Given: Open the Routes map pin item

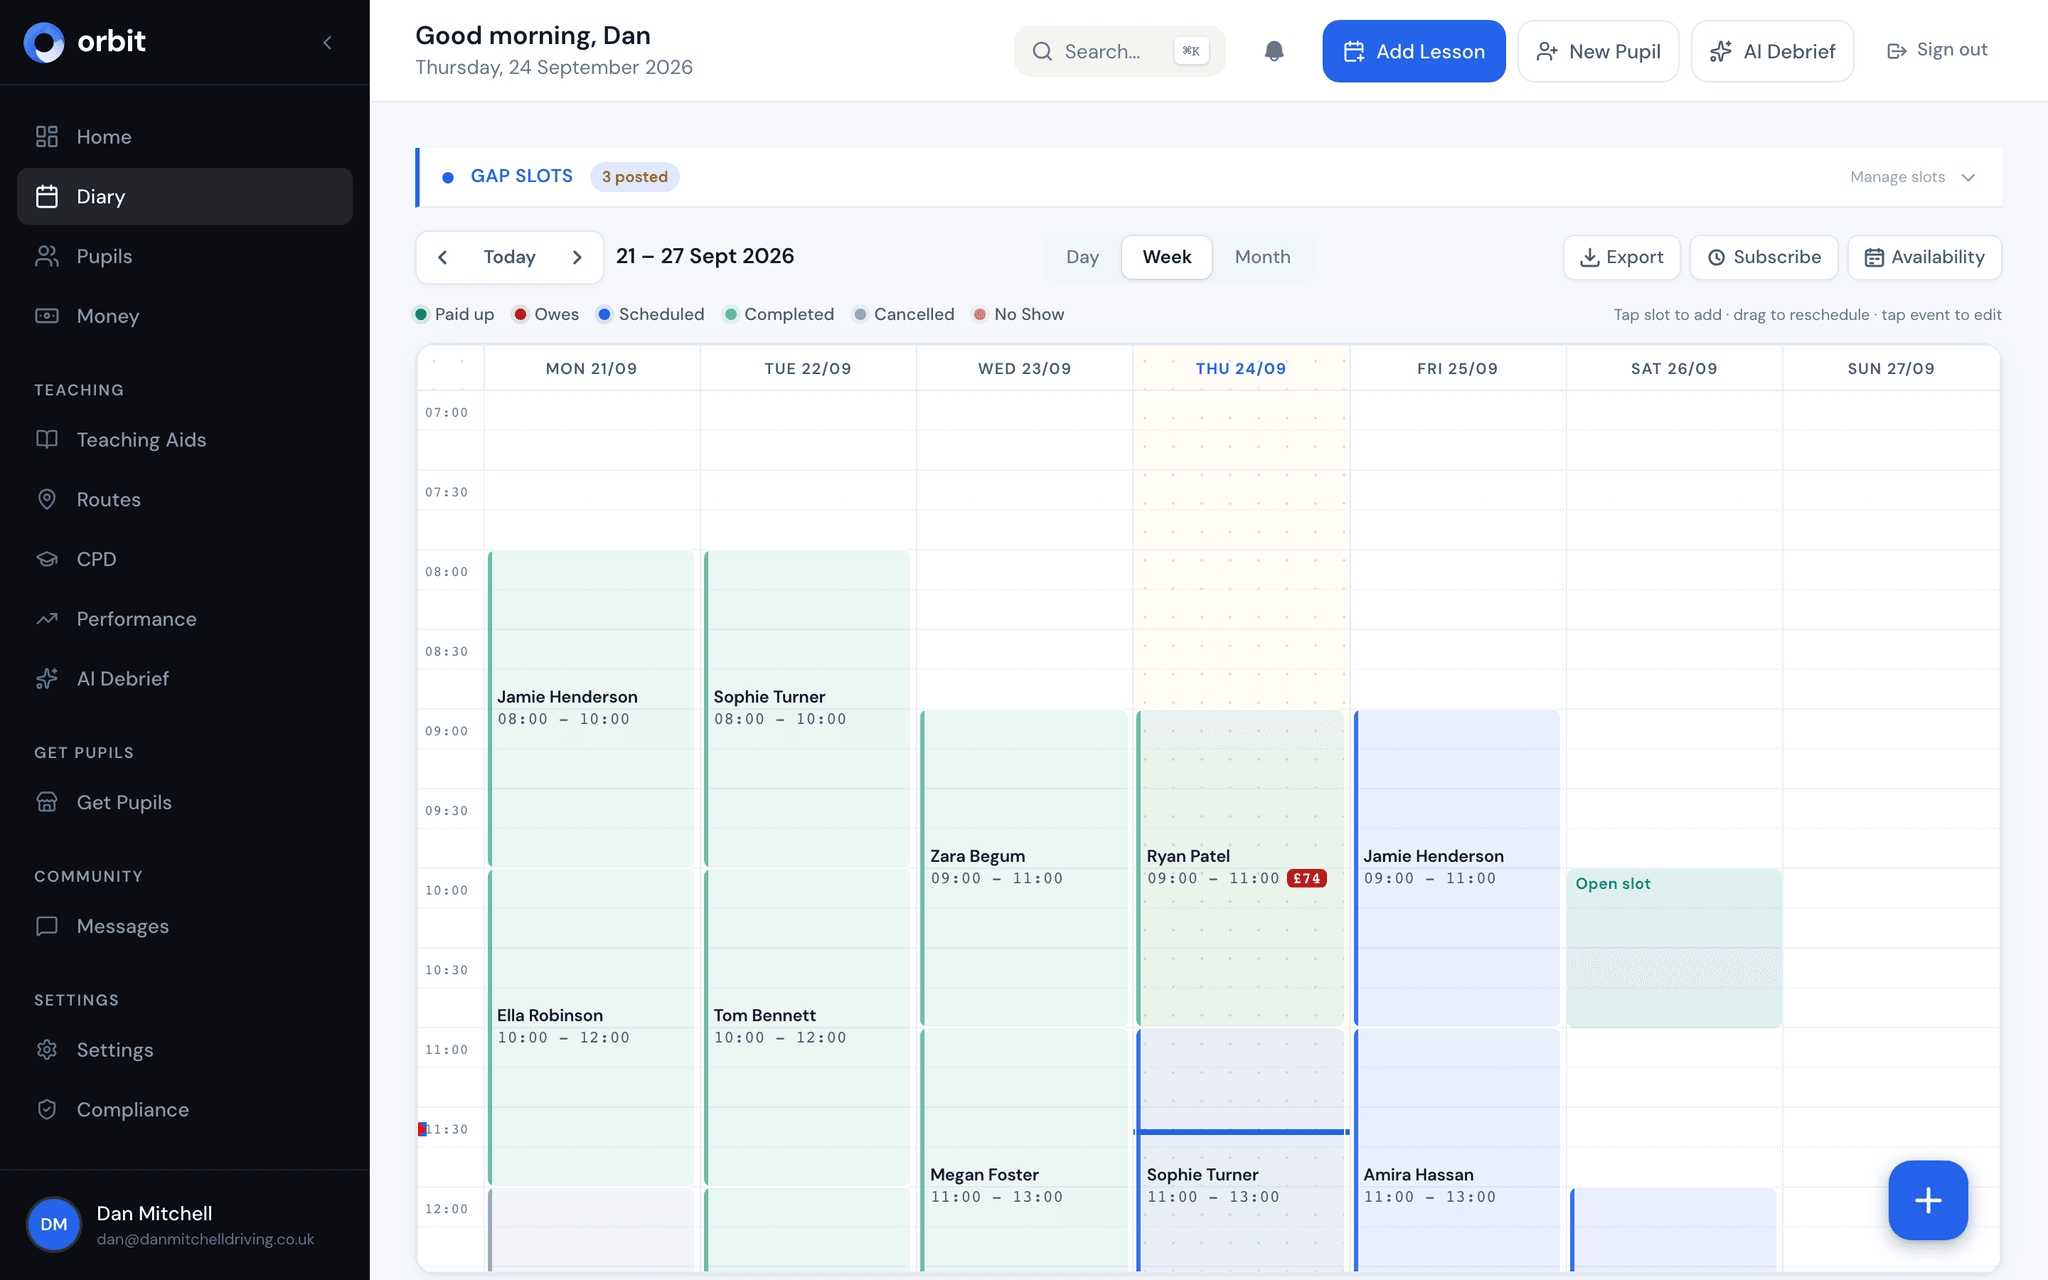Looking at the screenshot, I should click(x=185, y=499).
